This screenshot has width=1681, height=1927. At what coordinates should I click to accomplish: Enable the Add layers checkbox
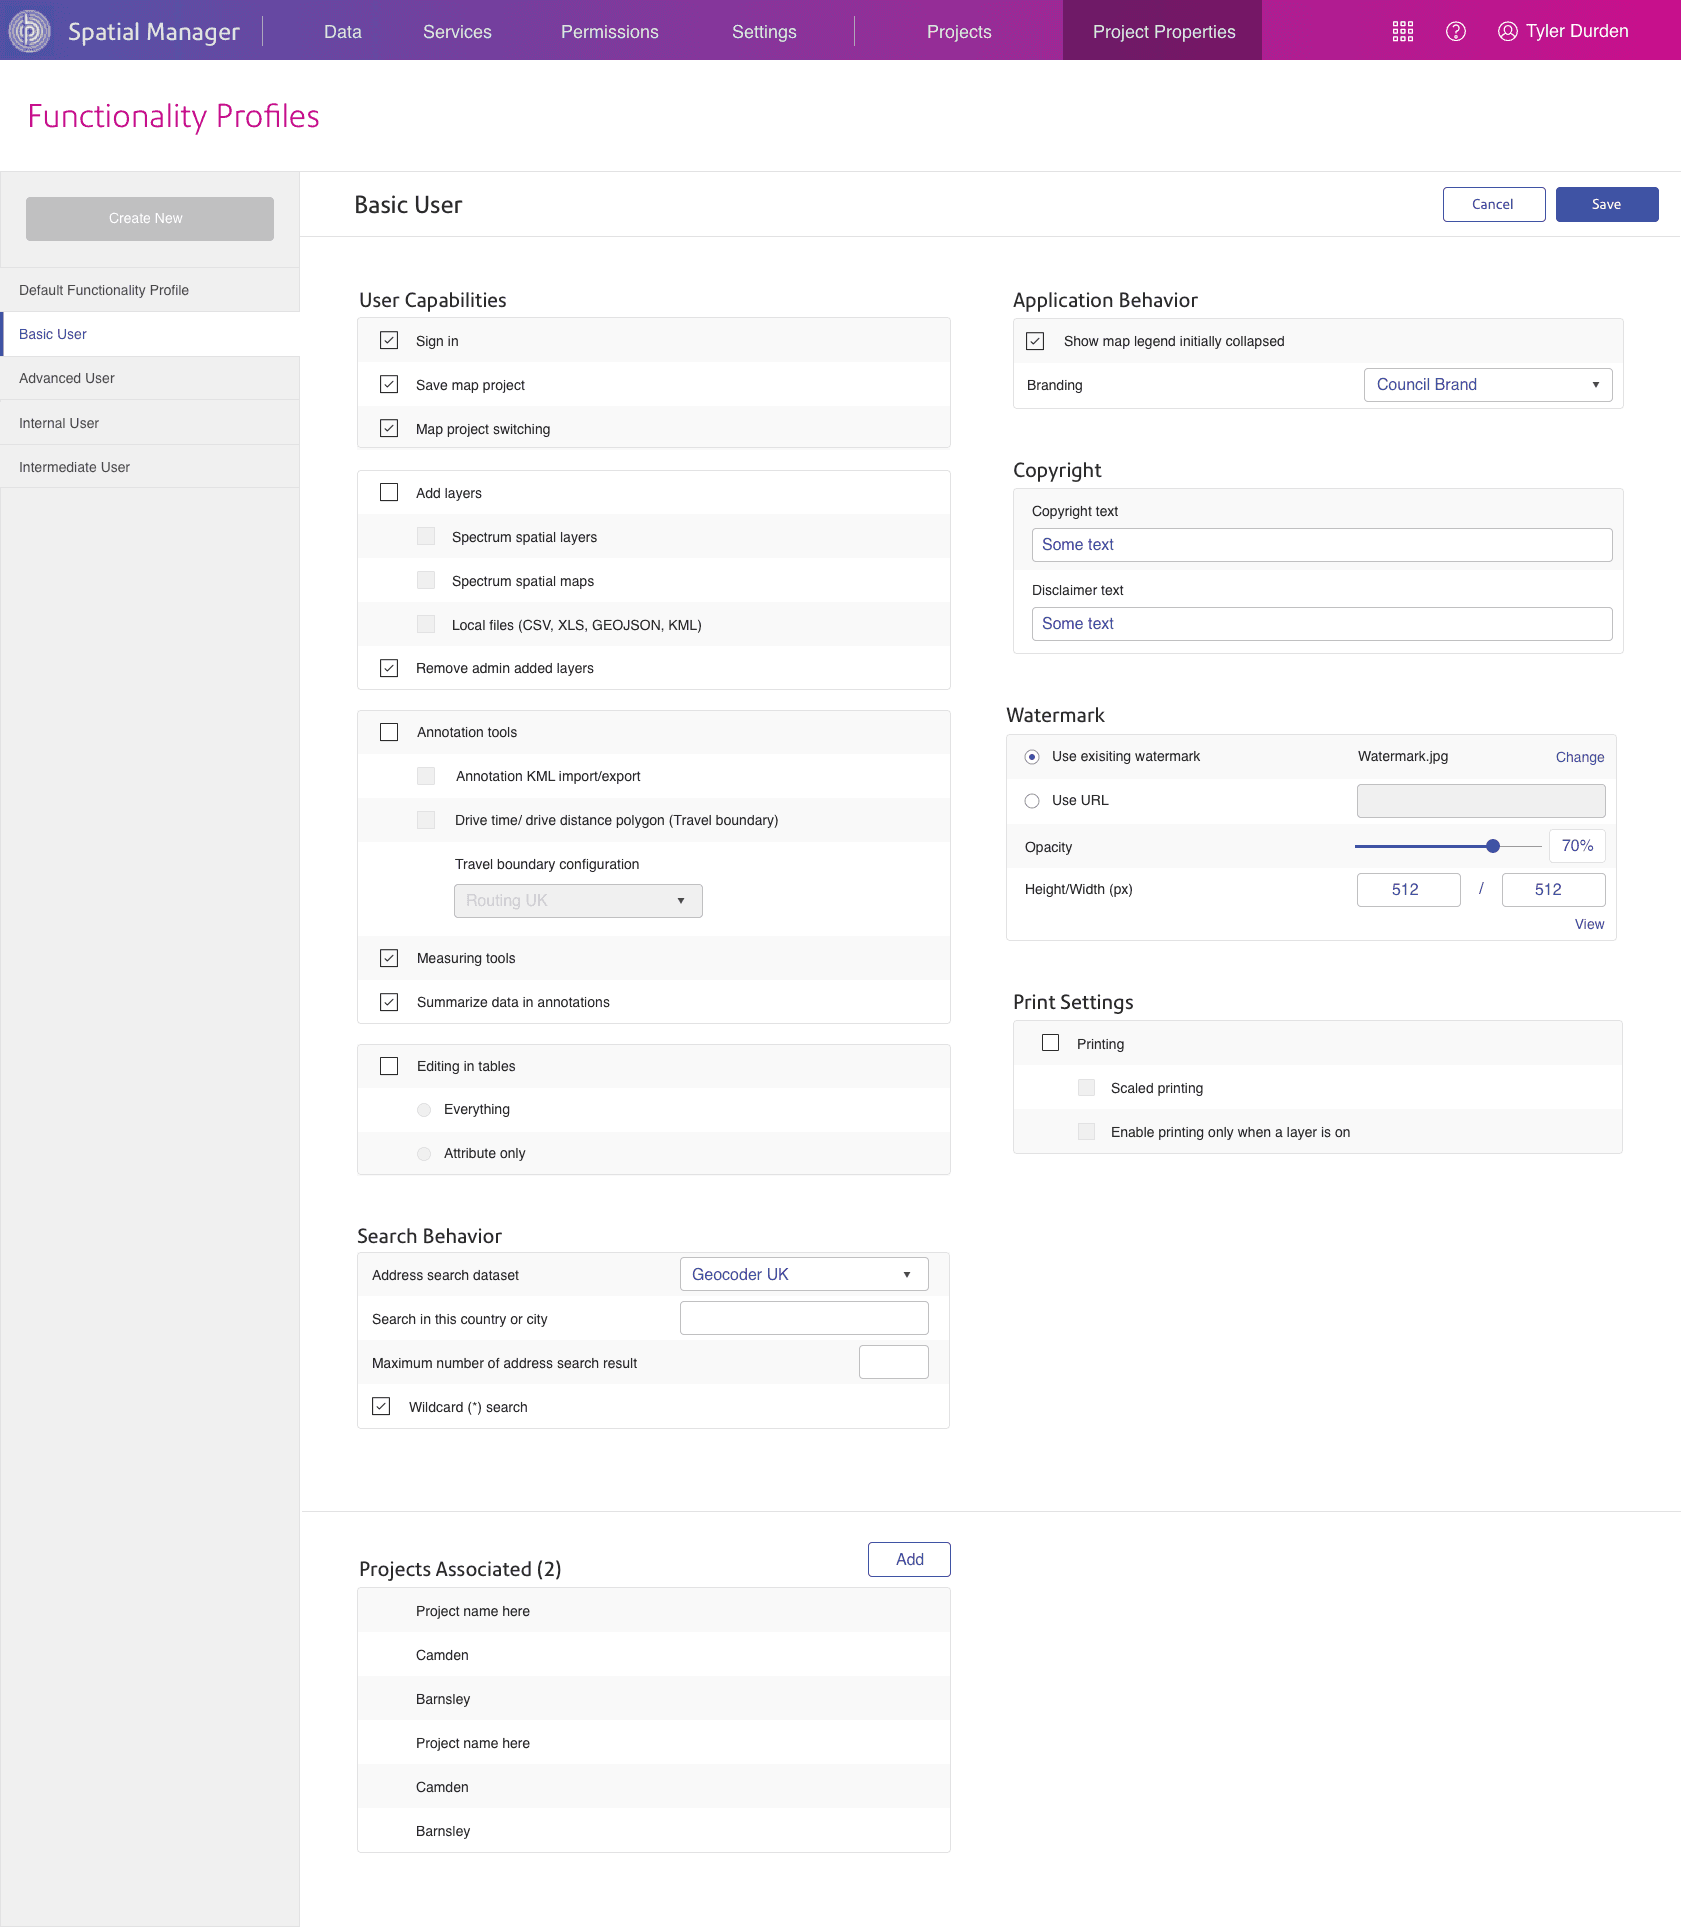[x=388, y=492]
